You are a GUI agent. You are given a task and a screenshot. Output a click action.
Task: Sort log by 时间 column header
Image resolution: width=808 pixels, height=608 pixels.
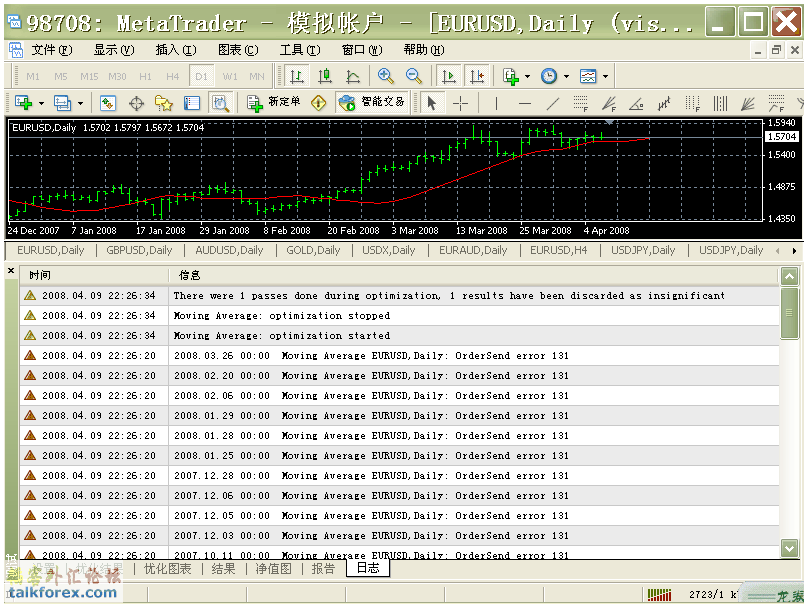pyautogui.click(x=94, y=275)
